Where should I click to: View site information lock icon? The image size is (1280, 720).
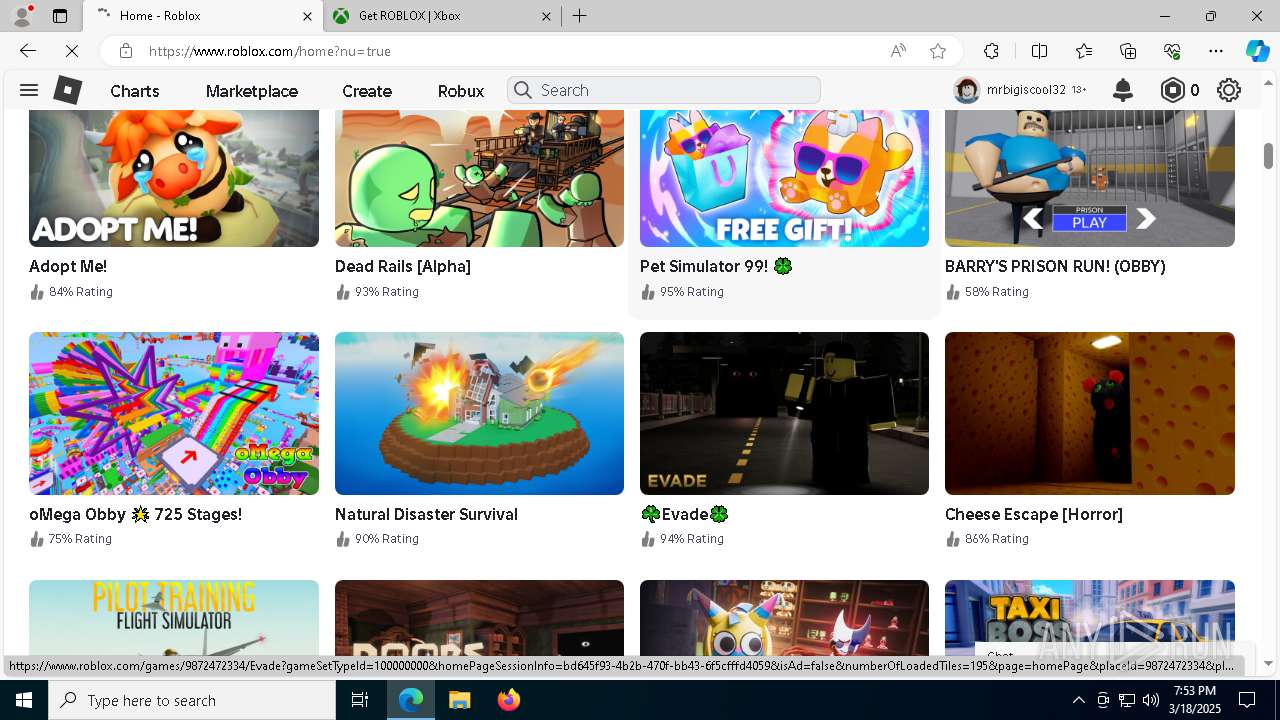(125, 51)
